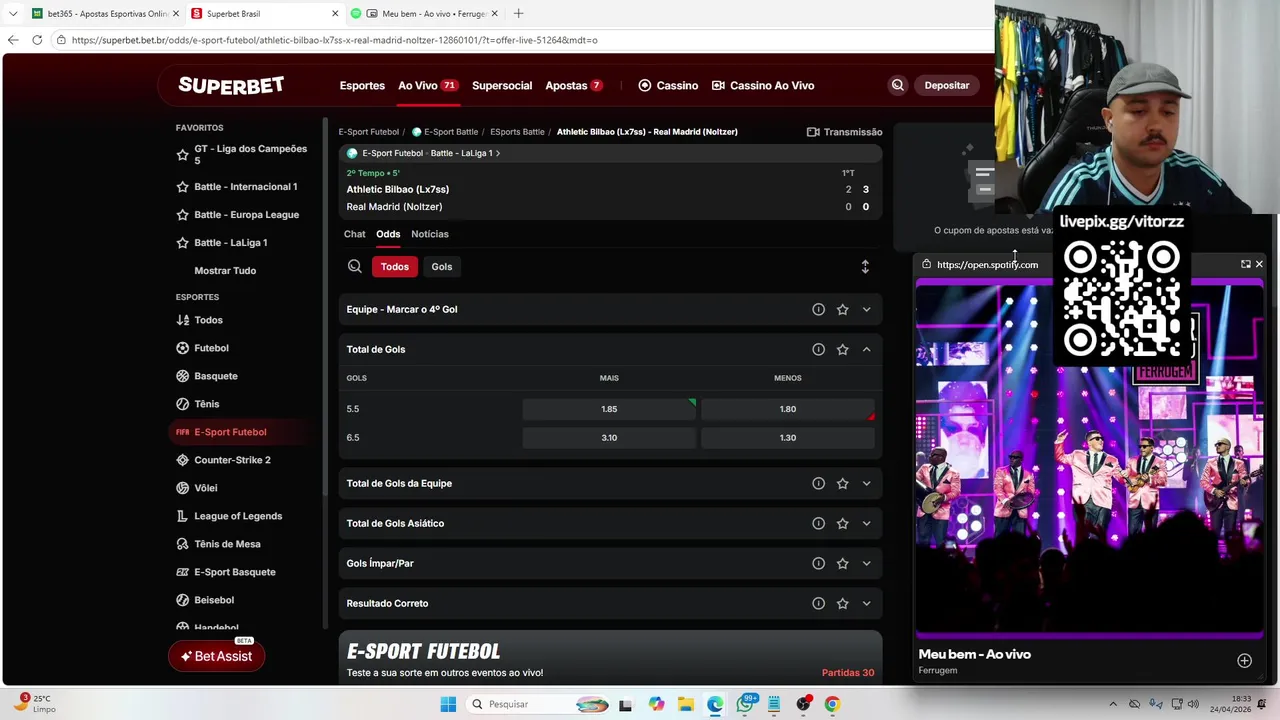Click the Superbet logo
The width and height of the screenshot is (1280, 720).
(231, 85)
